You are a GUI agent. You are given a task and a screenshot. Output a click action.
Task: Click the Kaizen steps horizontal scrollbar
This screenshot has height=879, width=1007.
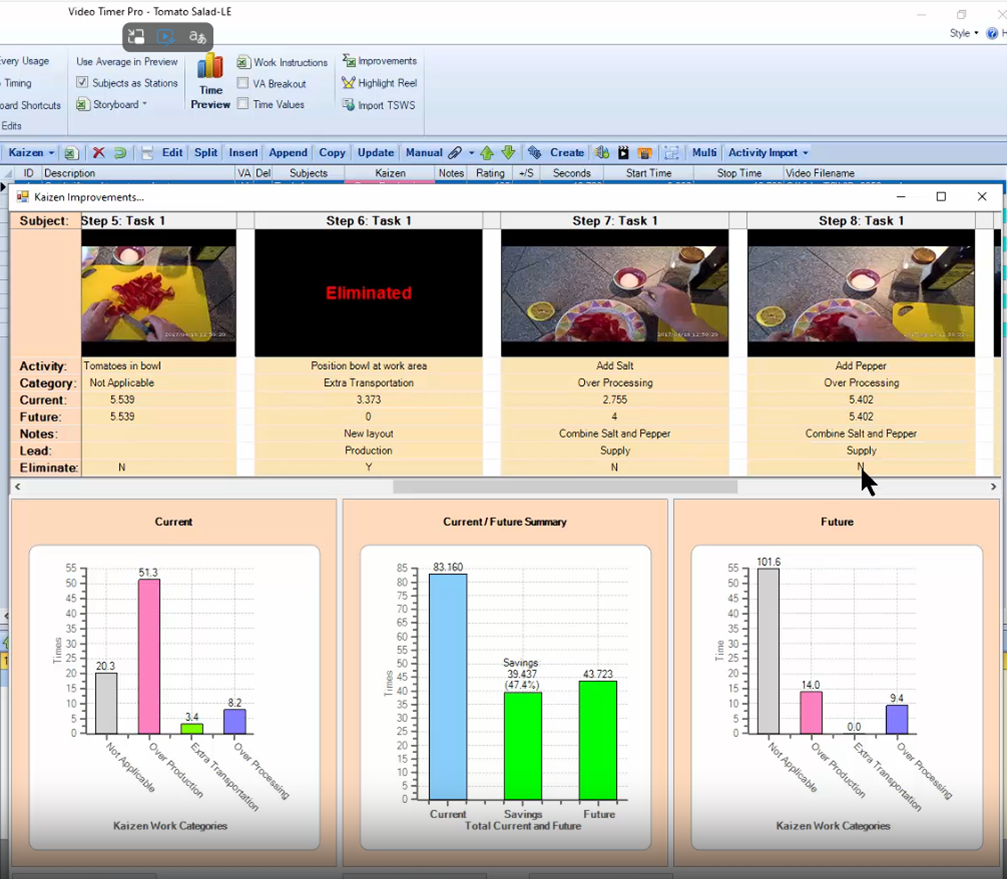(x=565, y=487)
